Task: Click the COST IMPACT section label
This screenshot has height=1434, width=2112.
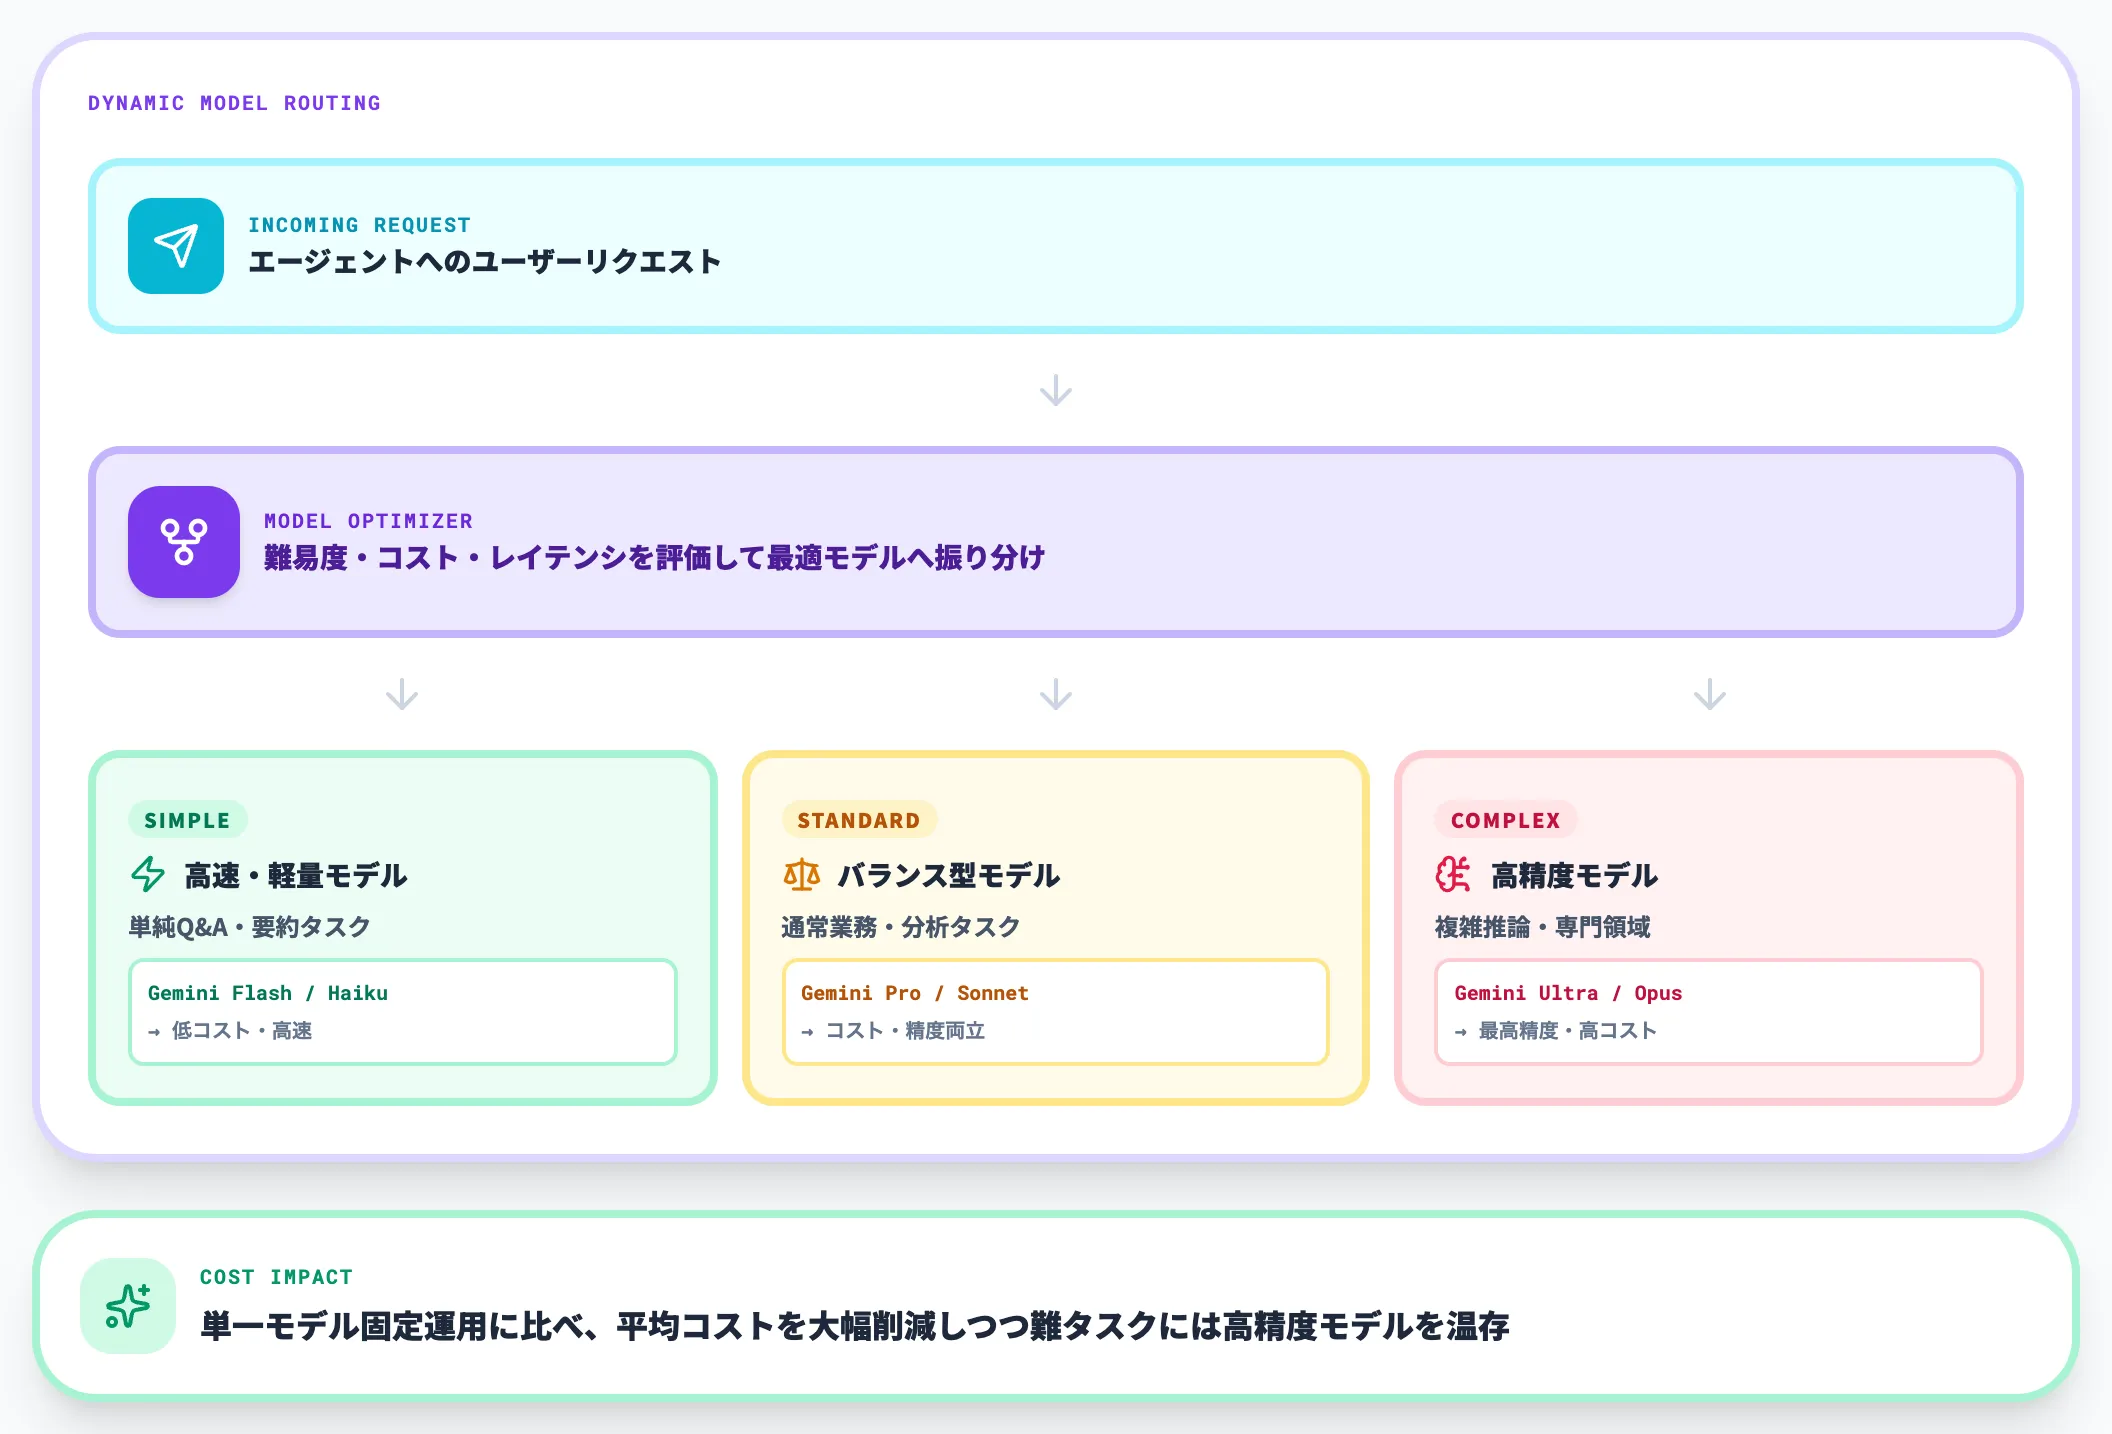Action: [x=276, y=1276]
